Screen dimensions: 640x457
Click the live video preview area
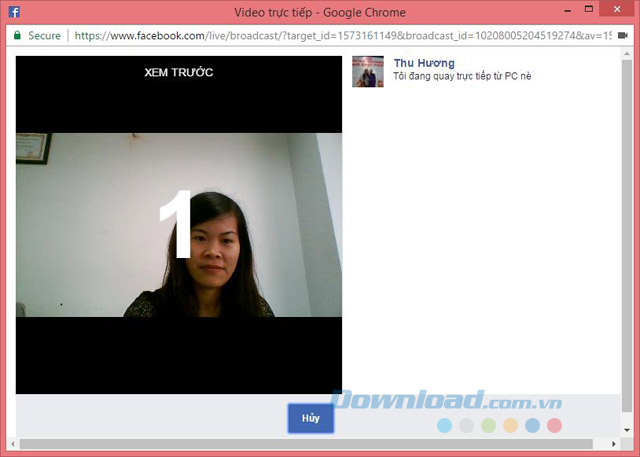pyautogui.click(x=179, y=225)
